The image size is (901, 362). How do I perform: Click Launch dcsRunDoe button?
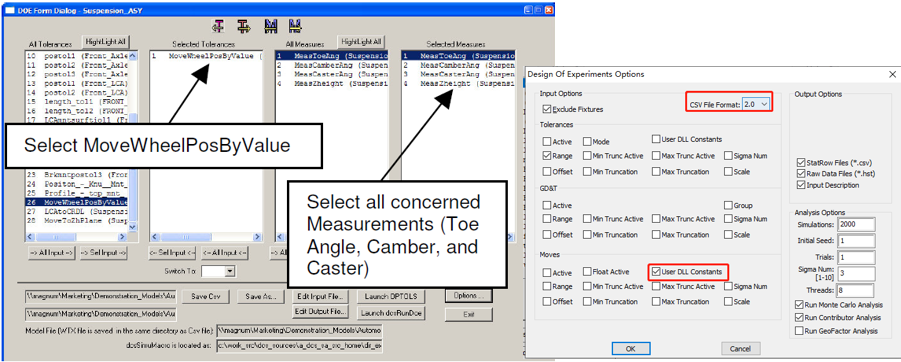(391, 313)
